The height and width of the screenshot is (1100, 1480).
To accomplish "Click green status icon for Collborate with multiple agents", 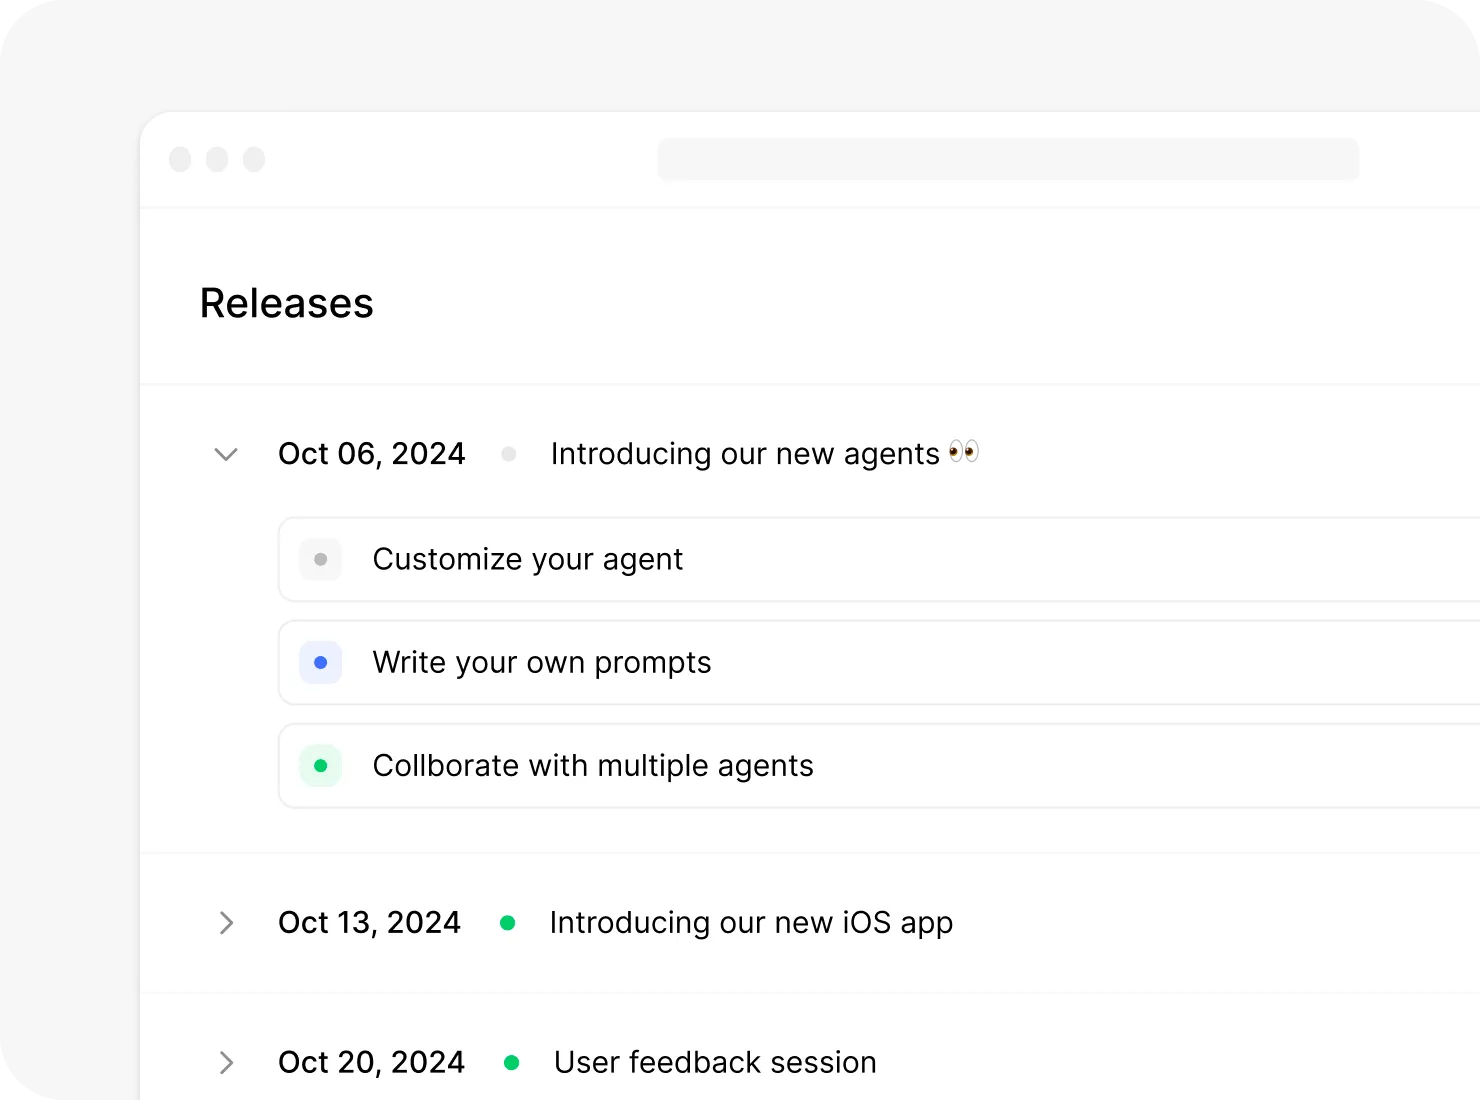I will [321, 766].
